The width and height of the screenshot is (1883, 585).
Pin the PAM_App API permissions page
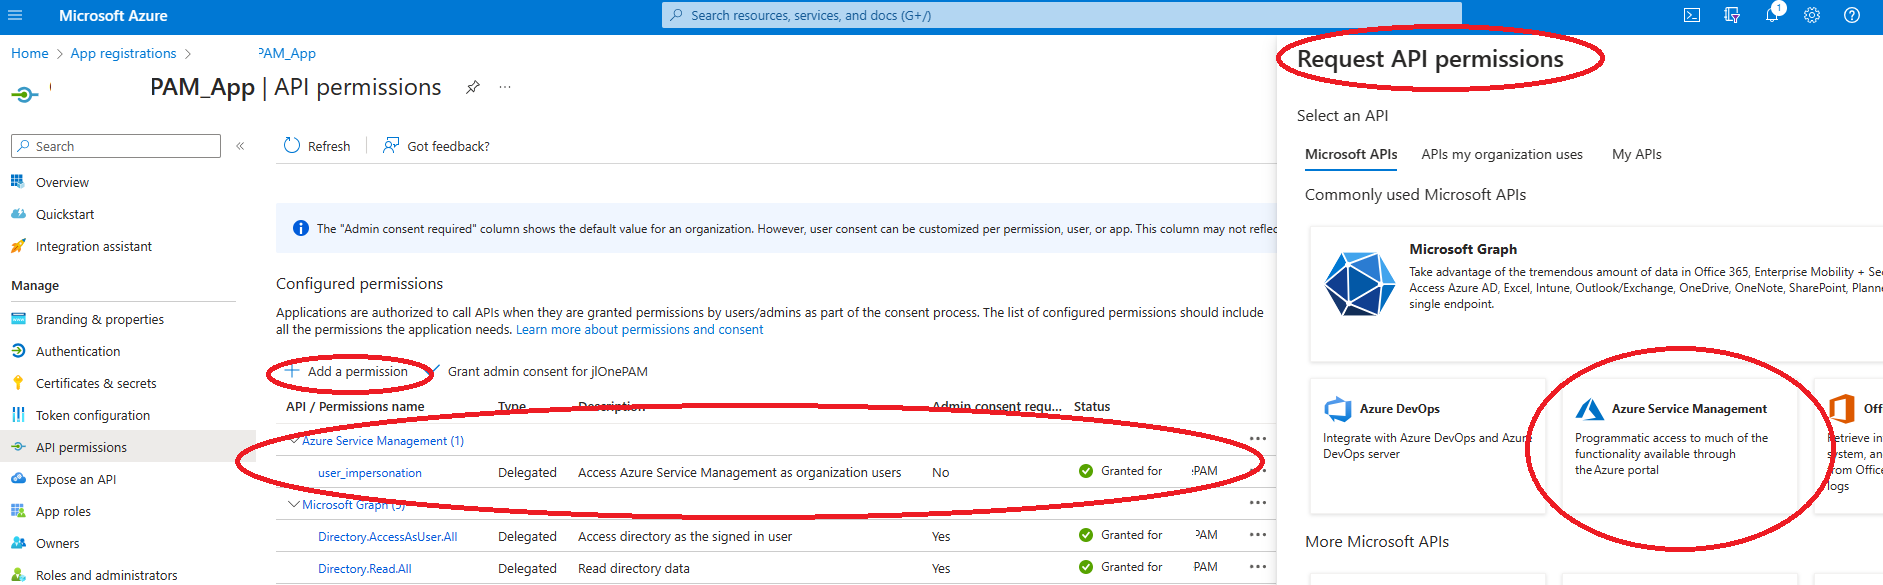point(473,88)
